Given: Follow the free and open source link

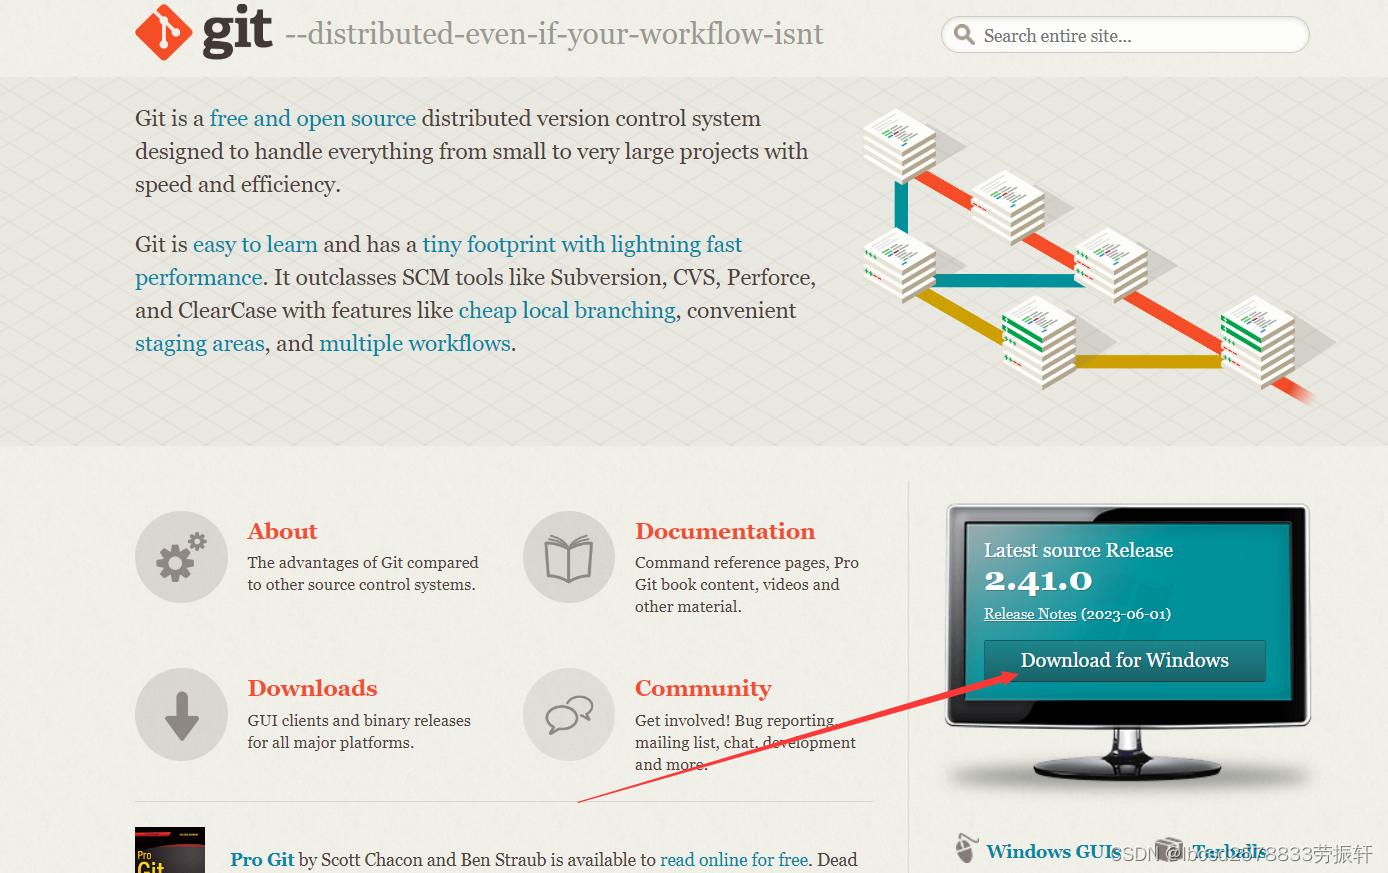Looking at the screenshot, I should point(313,119).
